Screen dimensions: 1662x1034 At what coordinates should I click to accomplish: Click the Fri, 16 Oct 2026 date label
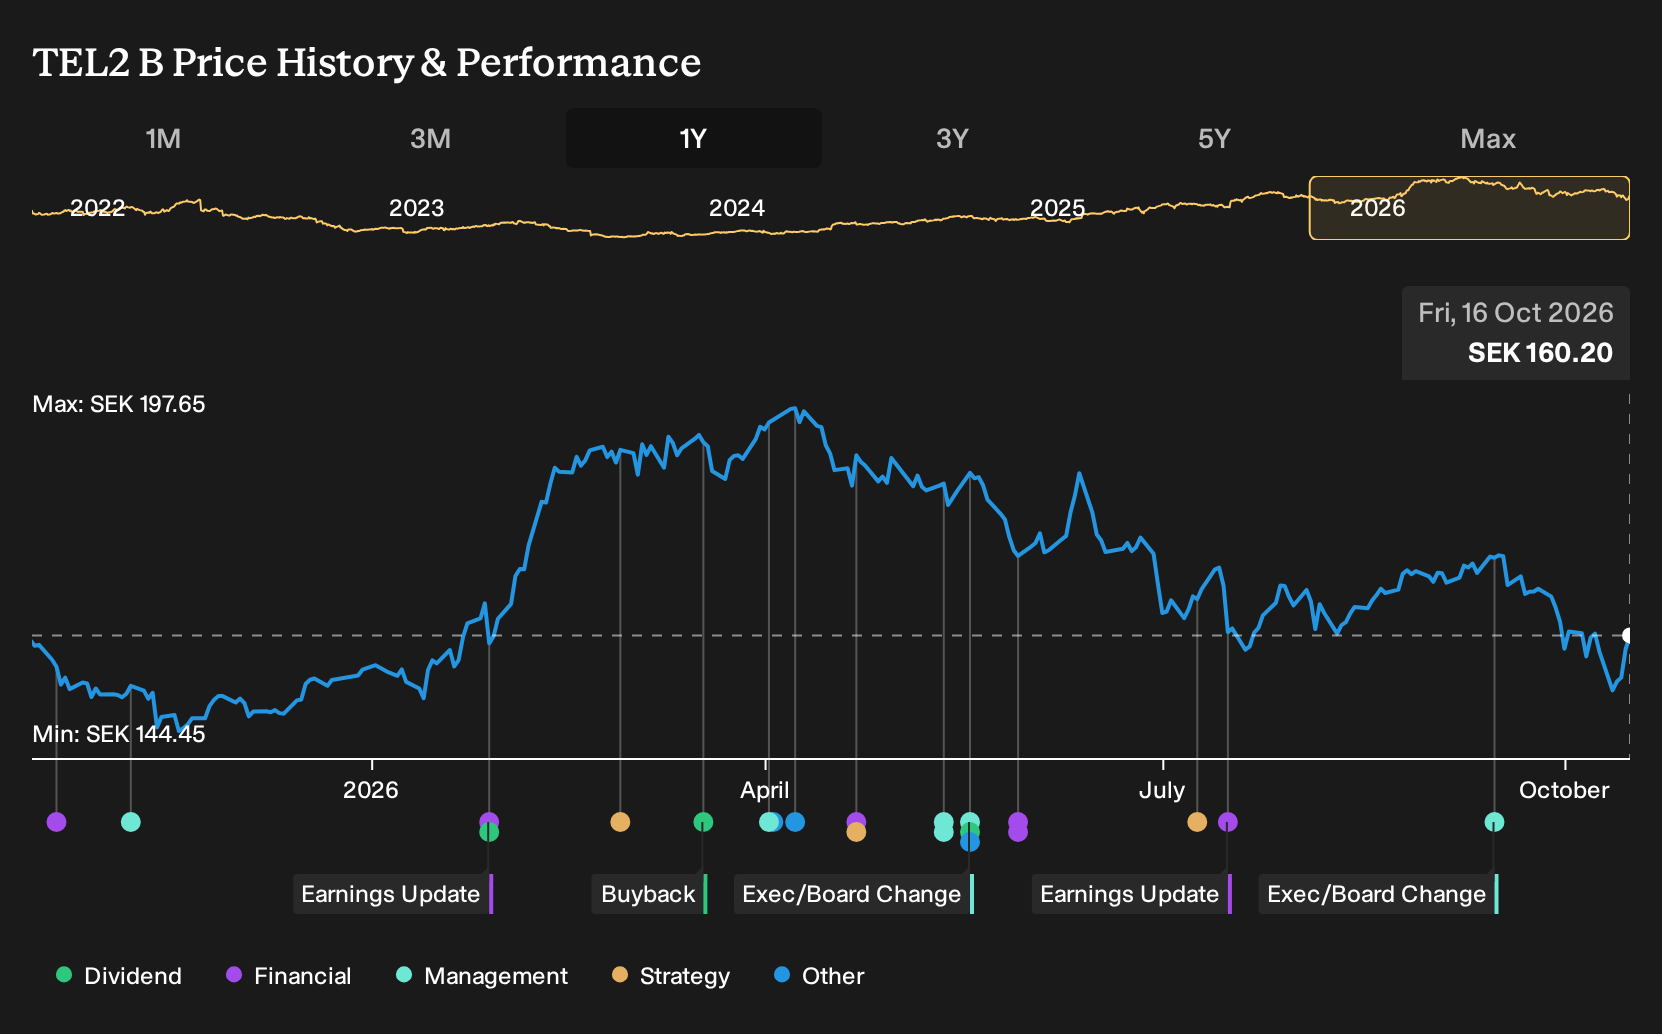[1516, 313]
